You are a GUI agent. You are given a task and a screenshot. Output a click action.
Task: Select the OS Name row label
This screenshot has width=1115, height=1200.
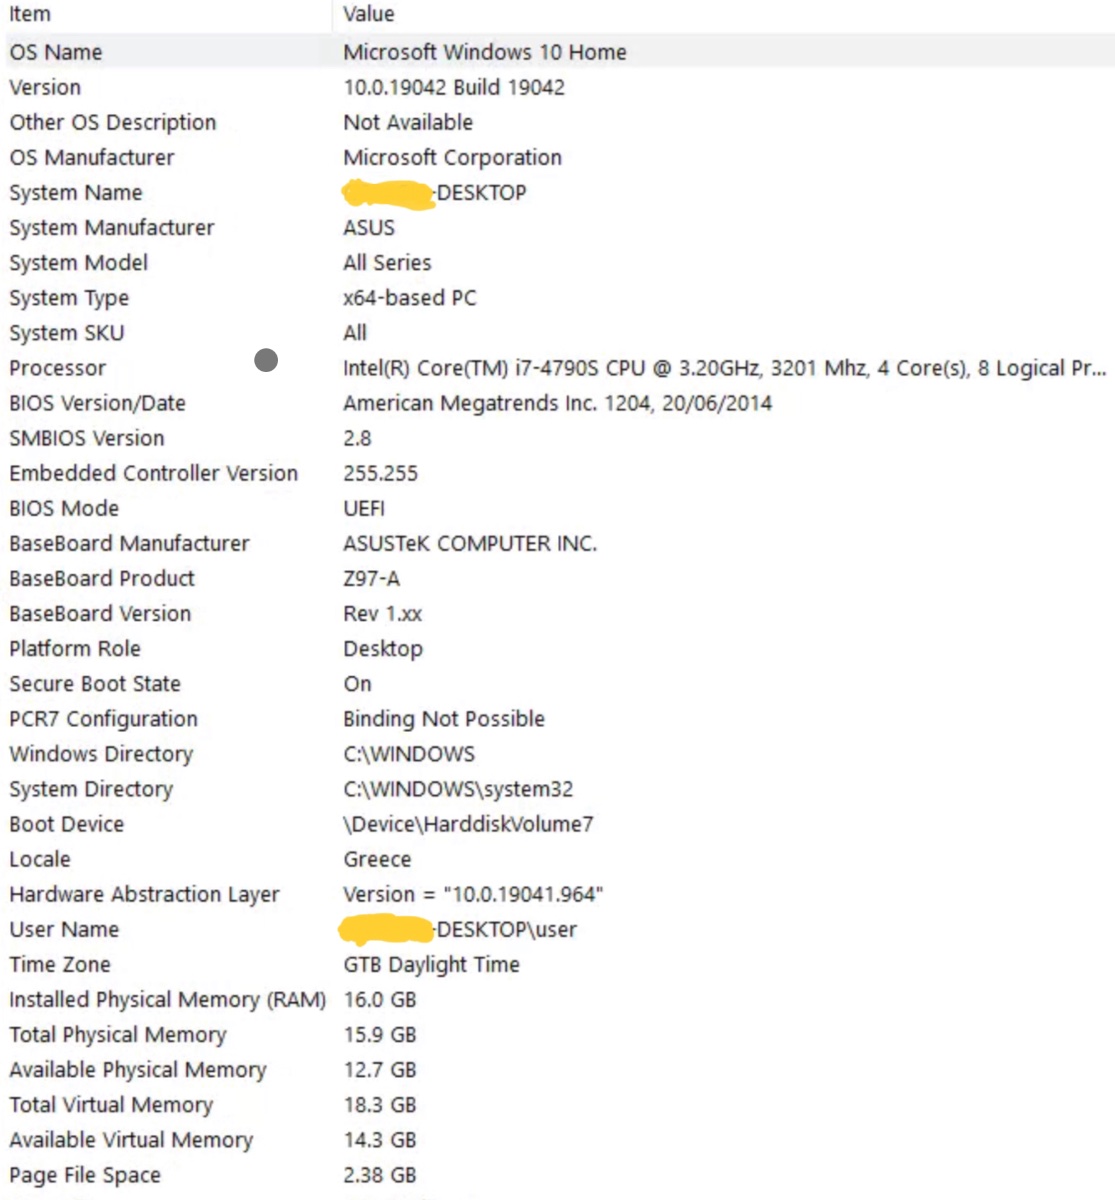click(x=56, y=52)
